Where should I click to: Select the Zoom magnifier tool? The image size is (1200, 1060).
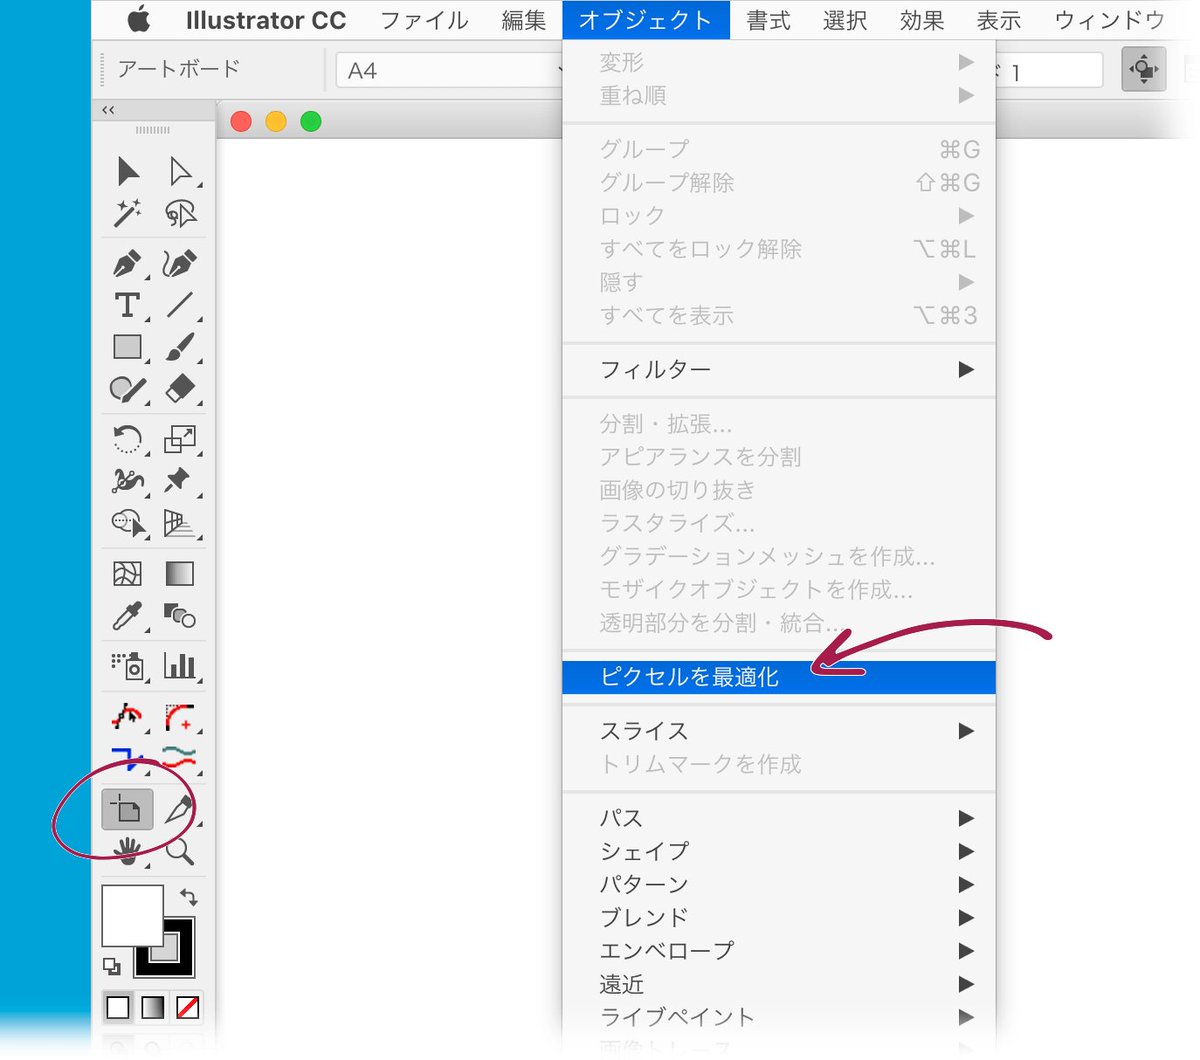click(x=180, y=851)
